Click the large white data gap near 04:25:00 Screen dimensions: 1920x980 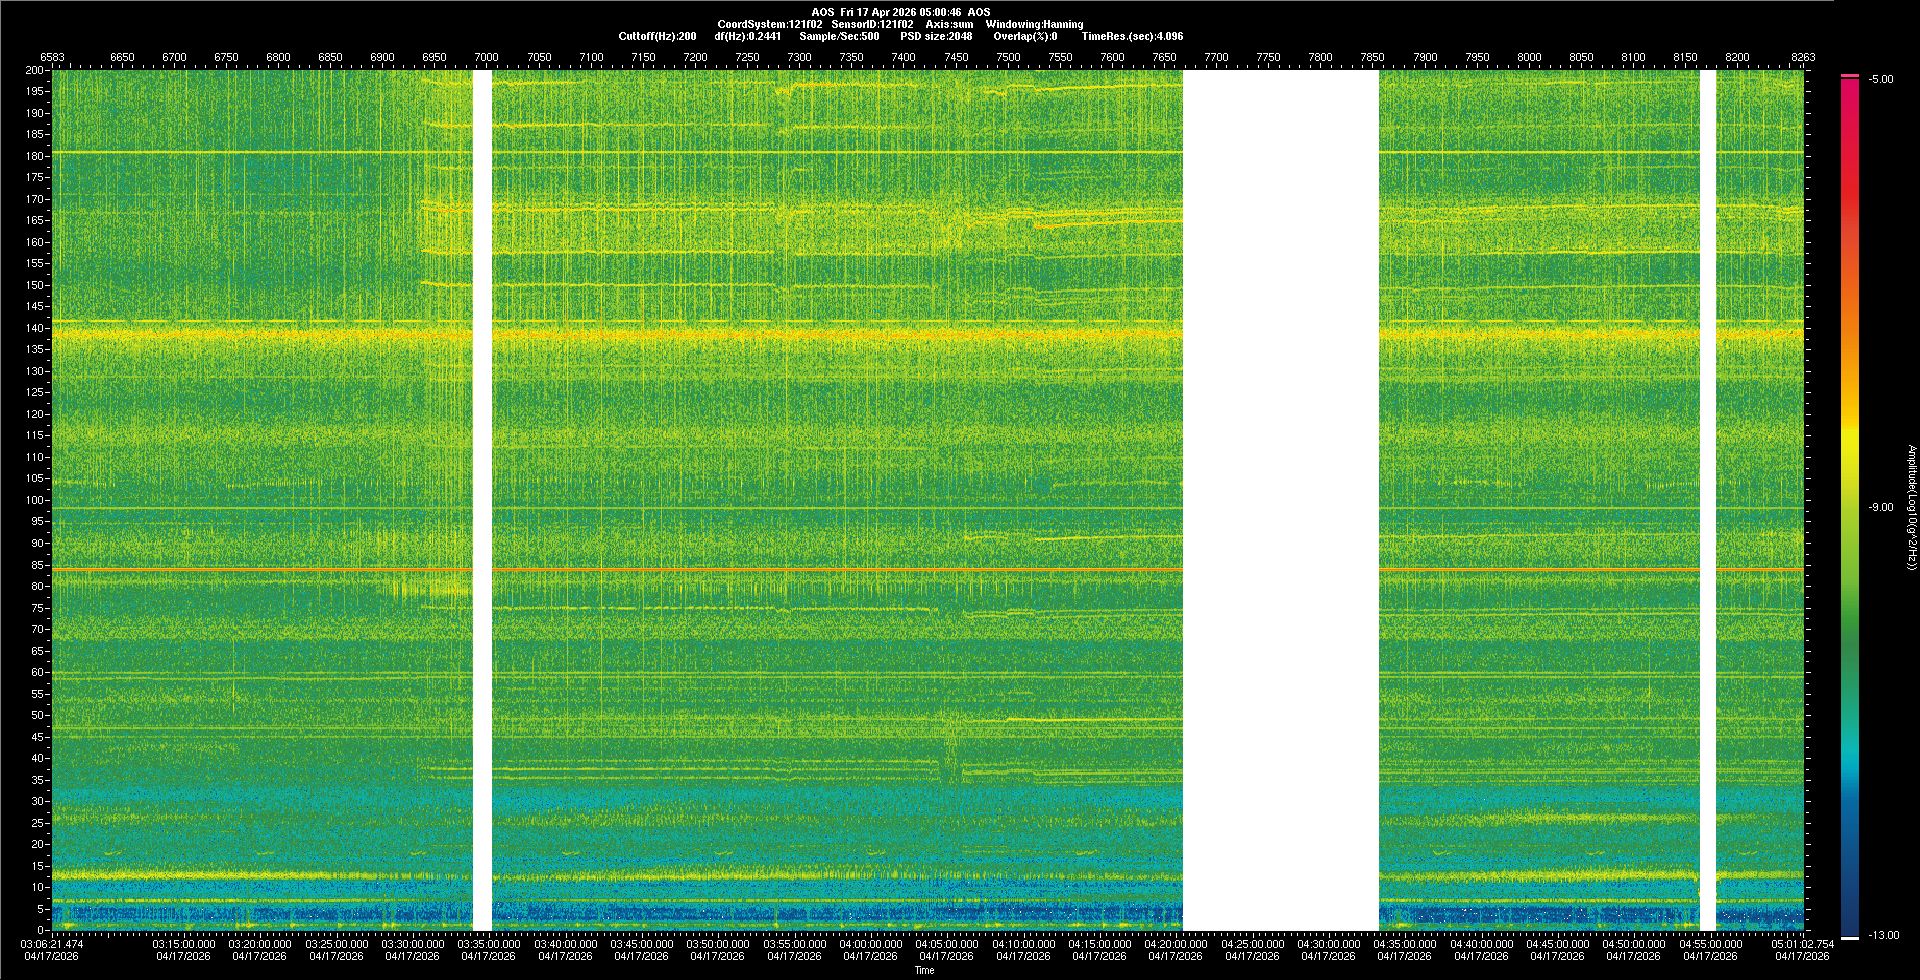1280,500
